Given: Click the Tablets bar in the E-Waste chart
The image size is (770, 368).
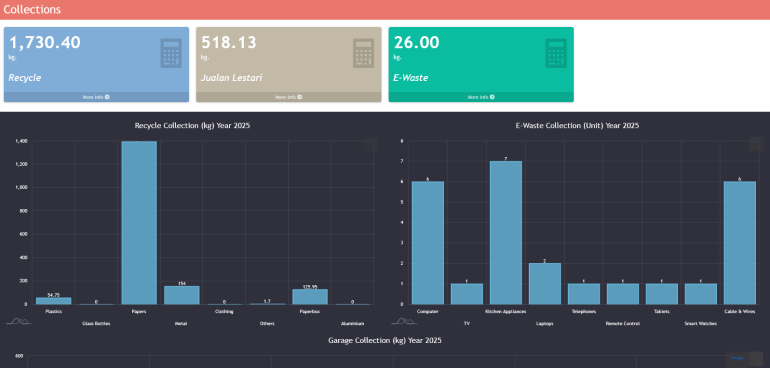Looking at the screenshot, I should [661, 294].
